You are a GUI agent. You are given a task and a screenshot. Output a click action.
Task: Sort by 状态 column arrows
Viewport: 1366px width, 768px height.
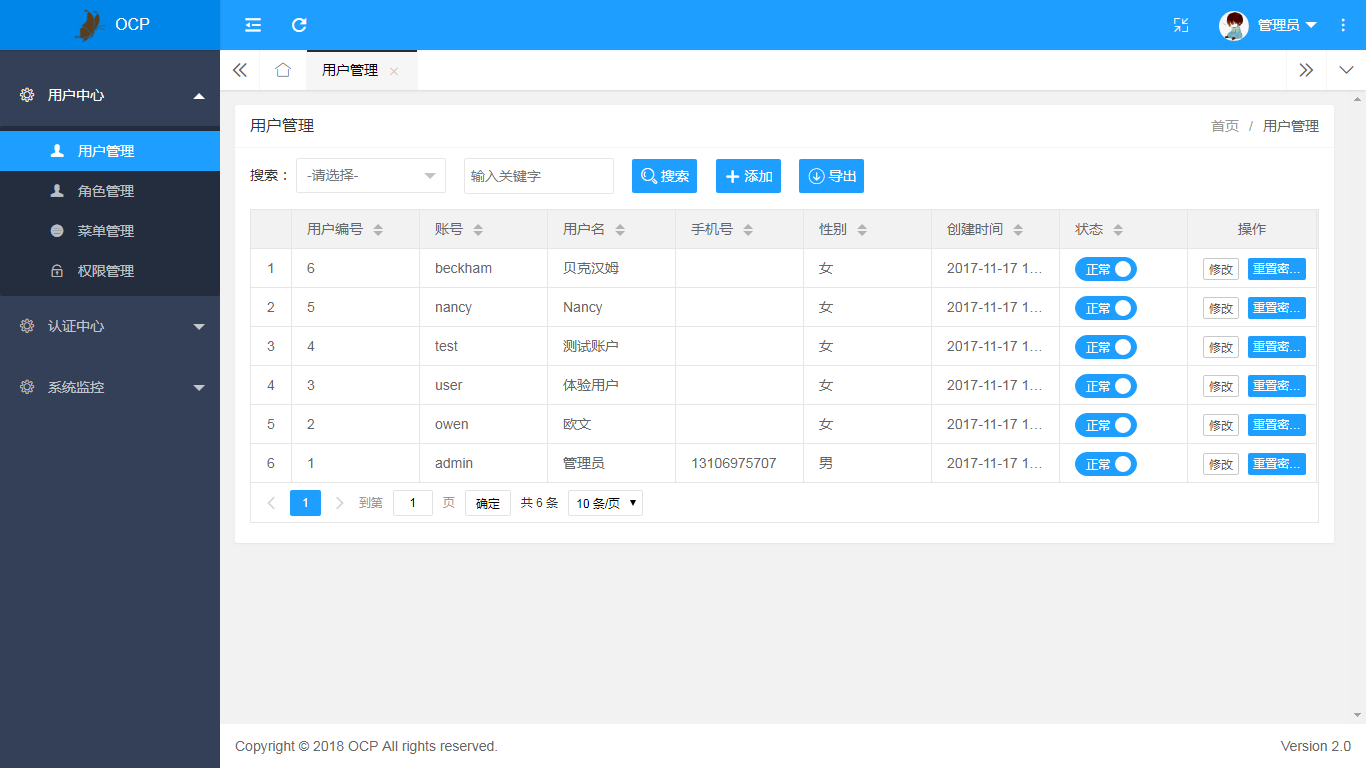pyautogui.click(x=1118, y=230)
